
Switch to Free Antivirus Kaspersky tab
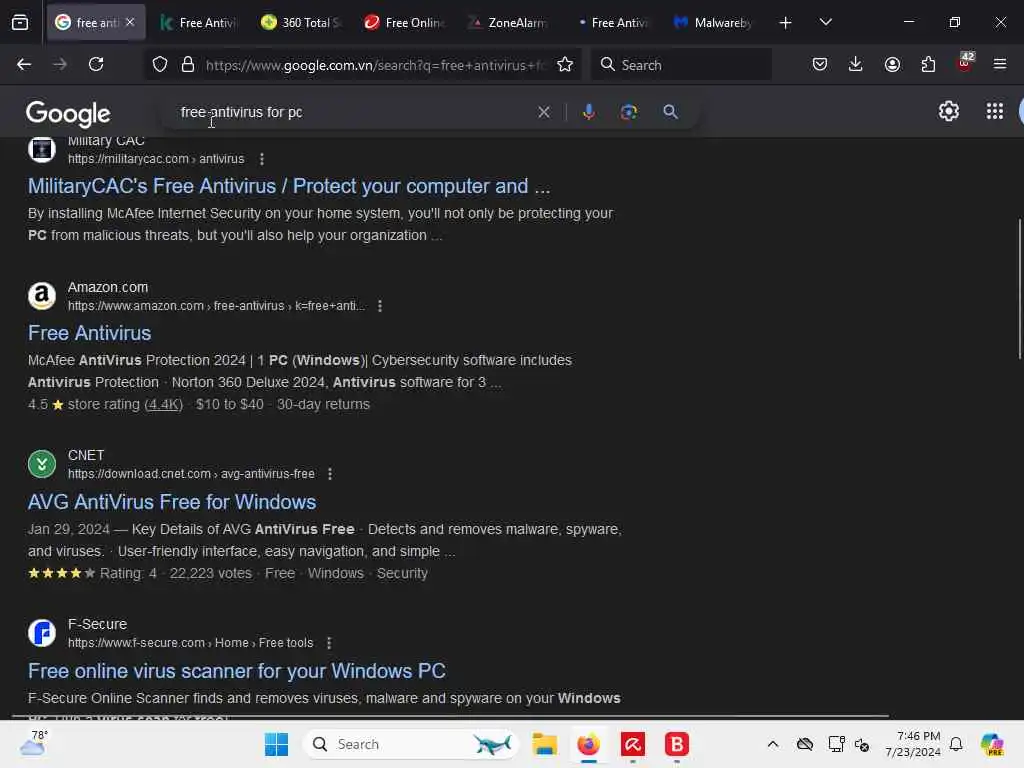tap(200, 23)
